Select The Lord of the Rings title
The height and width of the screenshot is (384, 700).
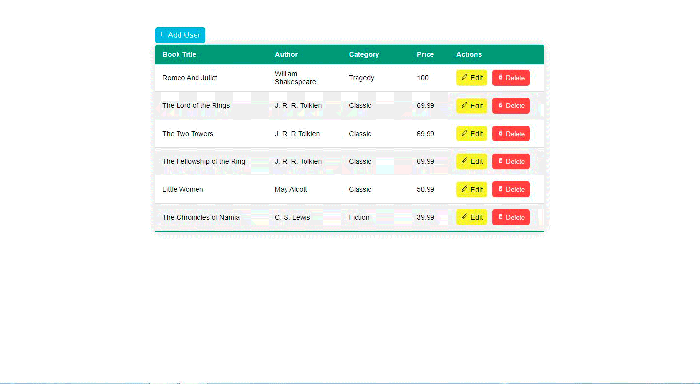[x=196, y=106]
